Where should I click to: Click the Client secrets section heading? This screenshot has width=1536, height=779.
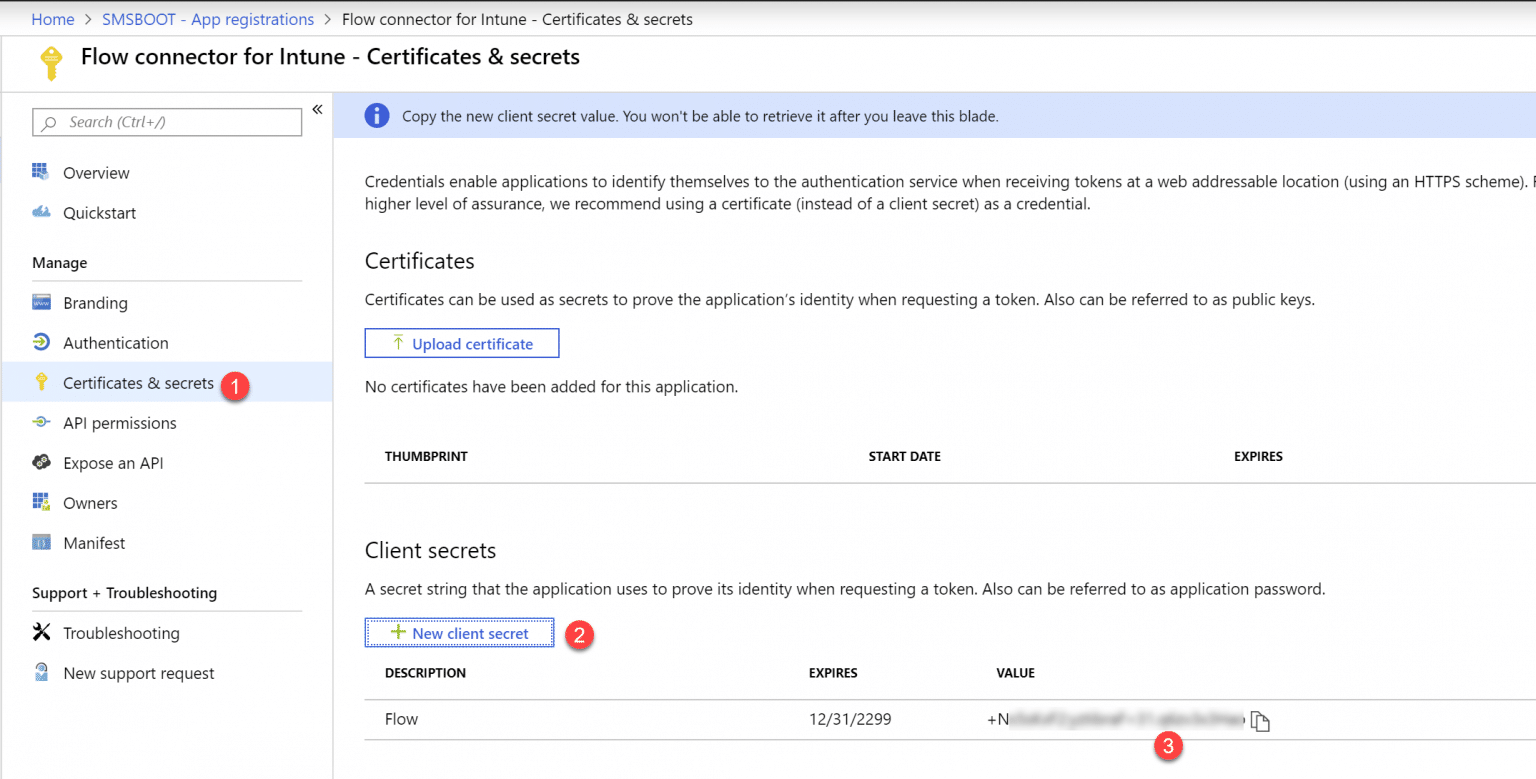point(431,551)
